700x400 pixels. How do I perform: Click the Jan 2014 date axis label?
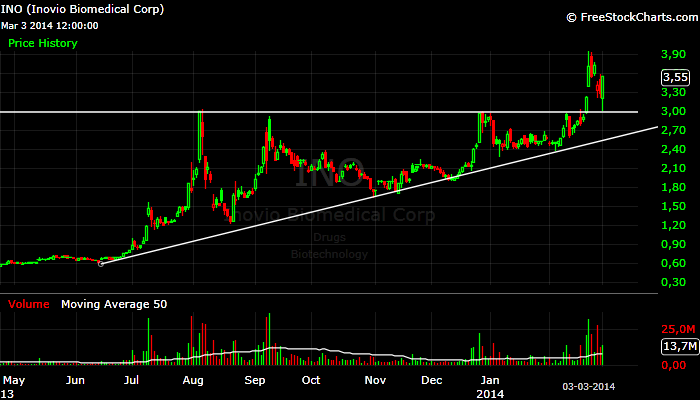pyautogui.click(x=490, y=387)
